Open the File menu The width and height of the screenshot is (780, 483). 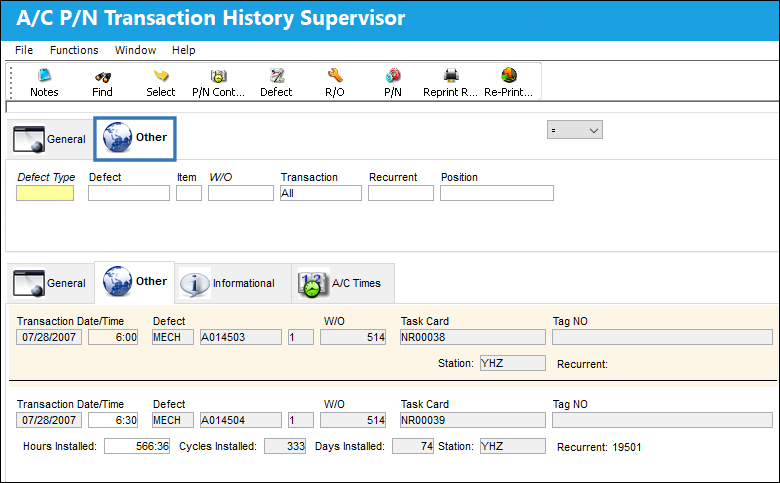tap(24, 50)
